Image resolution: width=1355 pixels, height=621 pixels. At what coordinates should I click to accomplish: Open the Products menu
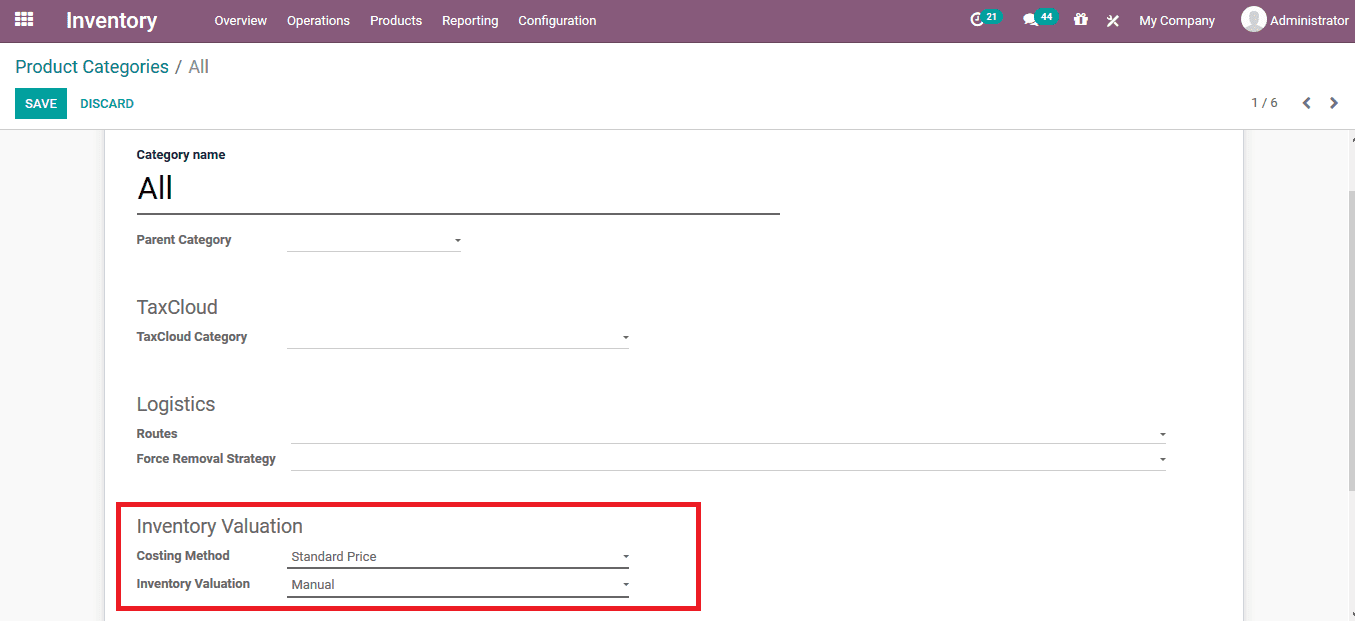(x=396, y=20)
